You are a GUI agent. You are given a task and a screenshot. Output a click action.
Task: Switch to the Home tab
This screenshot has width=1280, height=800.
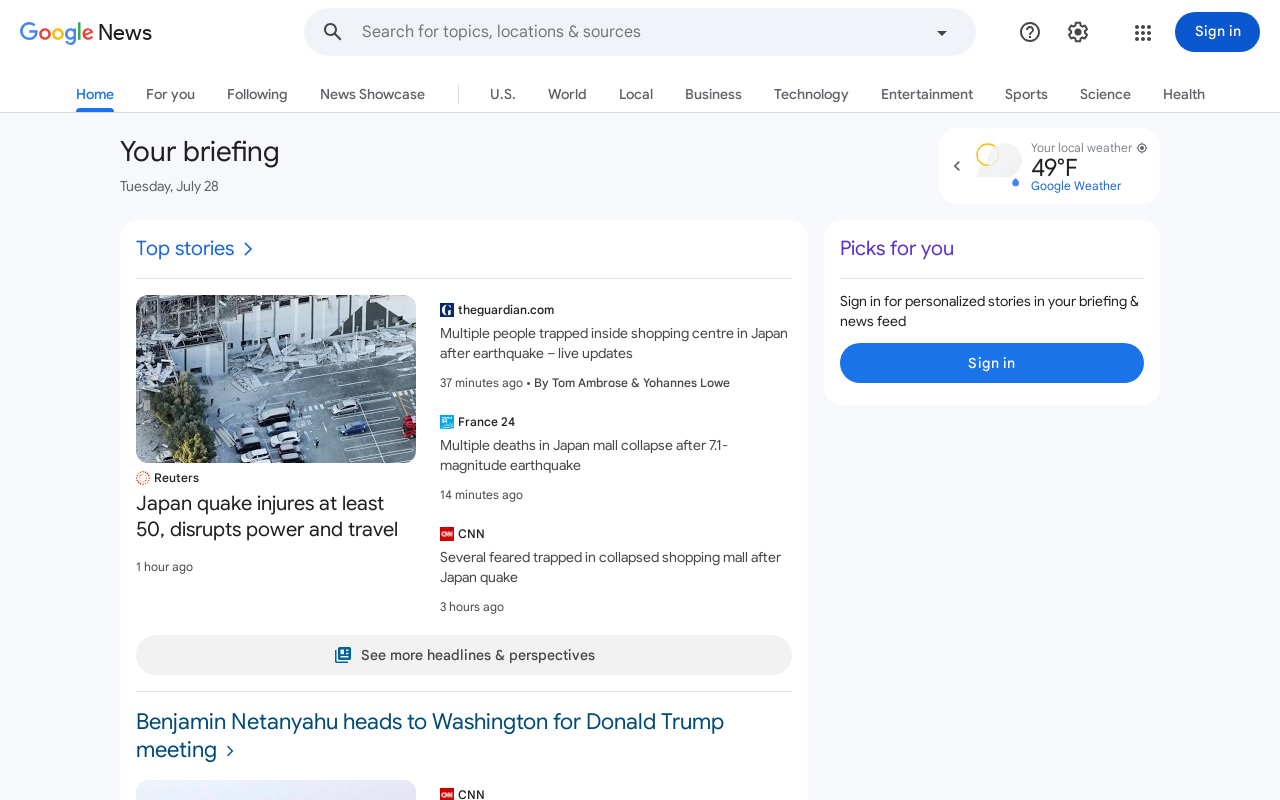[x=95, y=94]
